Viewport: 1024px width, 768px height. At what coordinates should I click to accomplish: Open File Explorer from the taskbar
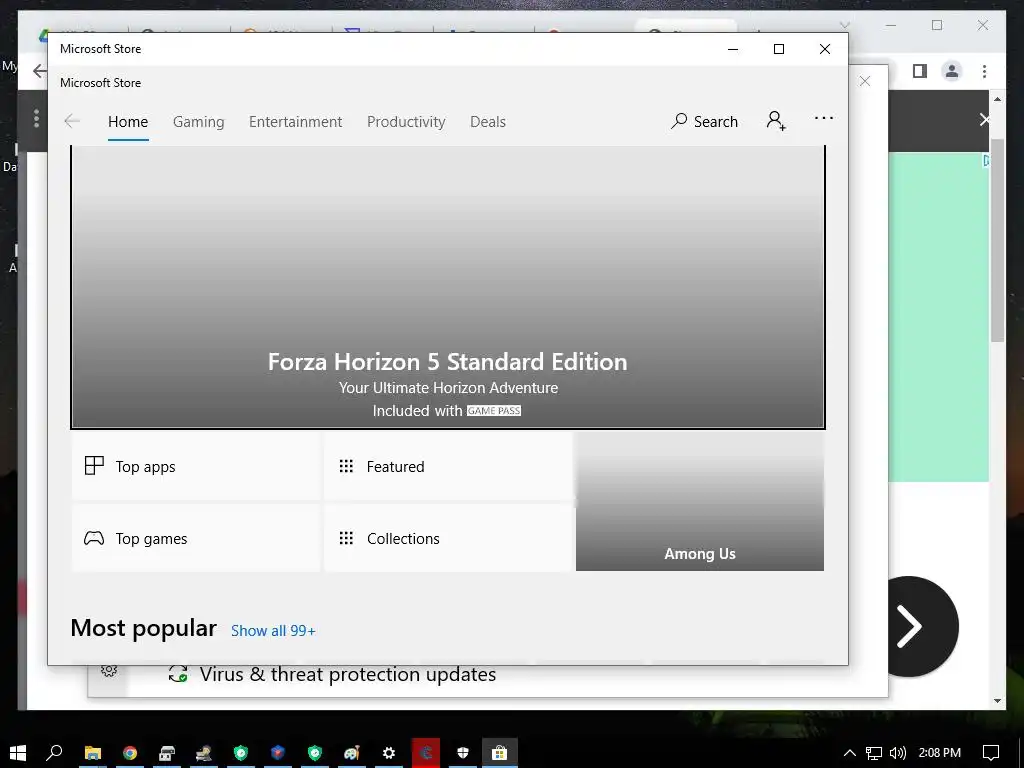tap(93, 753)
